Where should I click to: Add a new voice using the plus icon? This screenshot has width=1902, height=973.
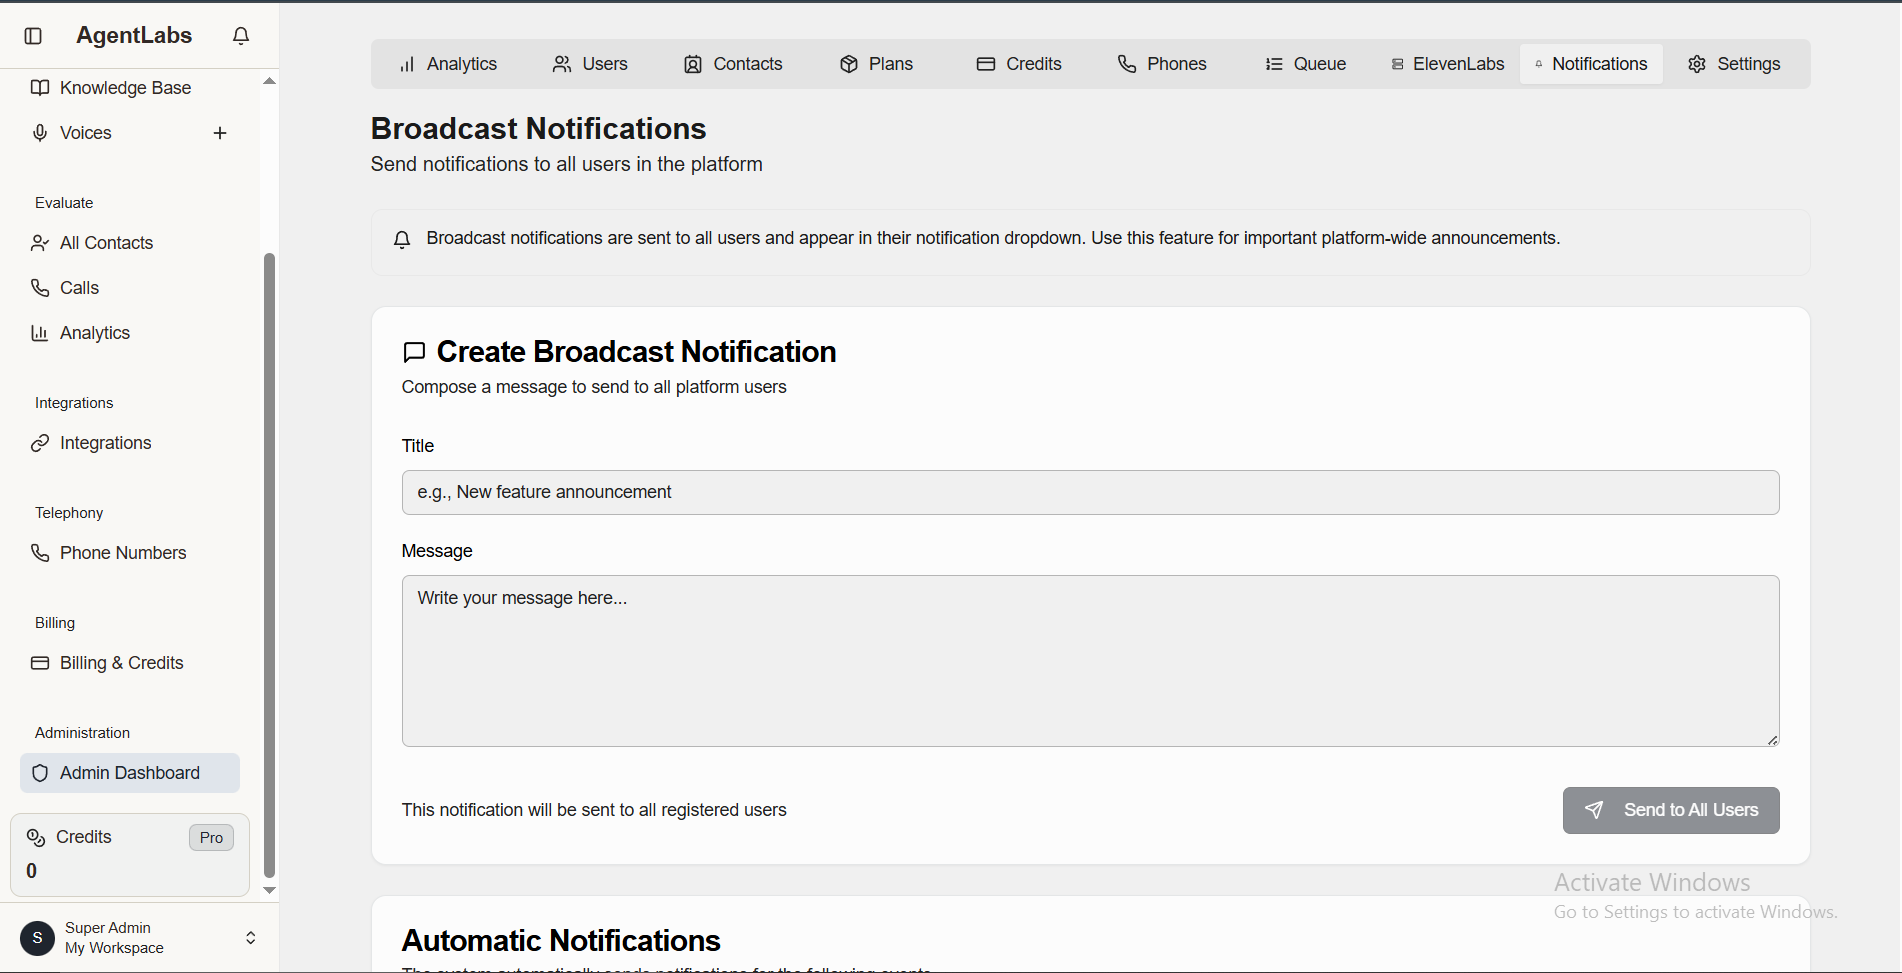220,132
